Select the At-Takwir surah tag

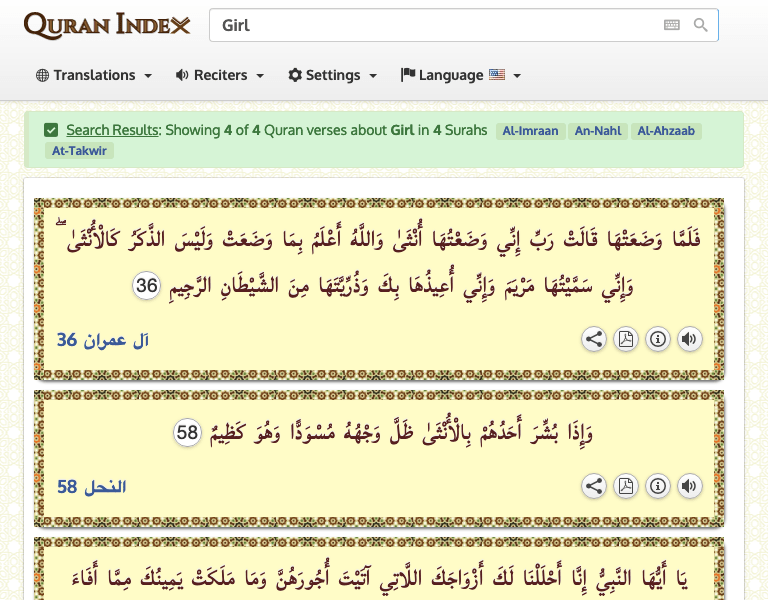tap(79, 151)
